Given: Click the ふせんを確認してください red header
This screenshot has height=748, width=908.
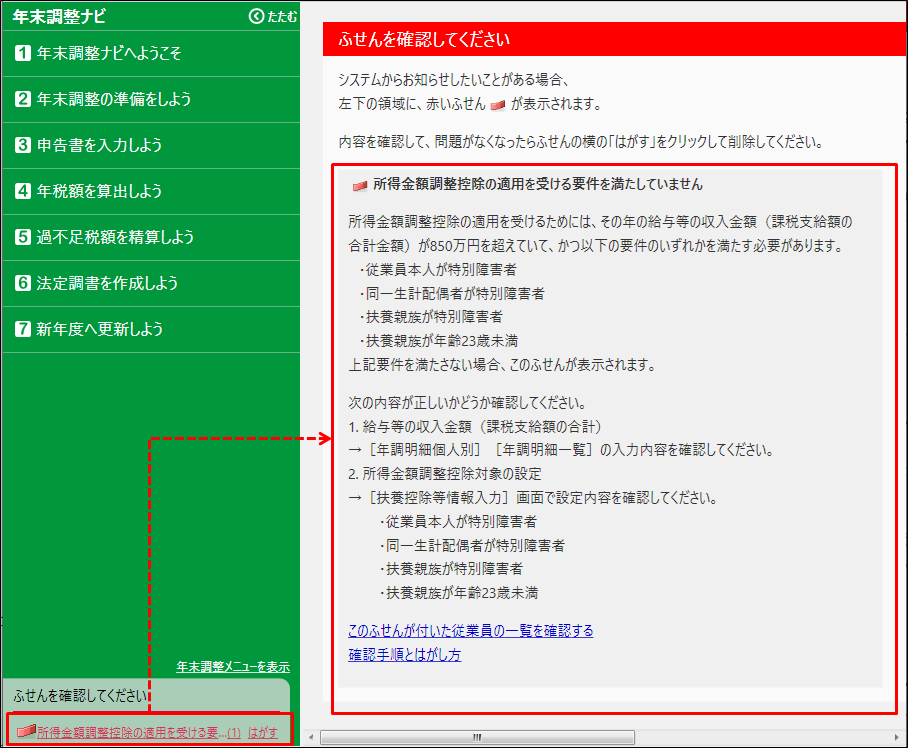Looking at the screenshot, I should [615, 39].
